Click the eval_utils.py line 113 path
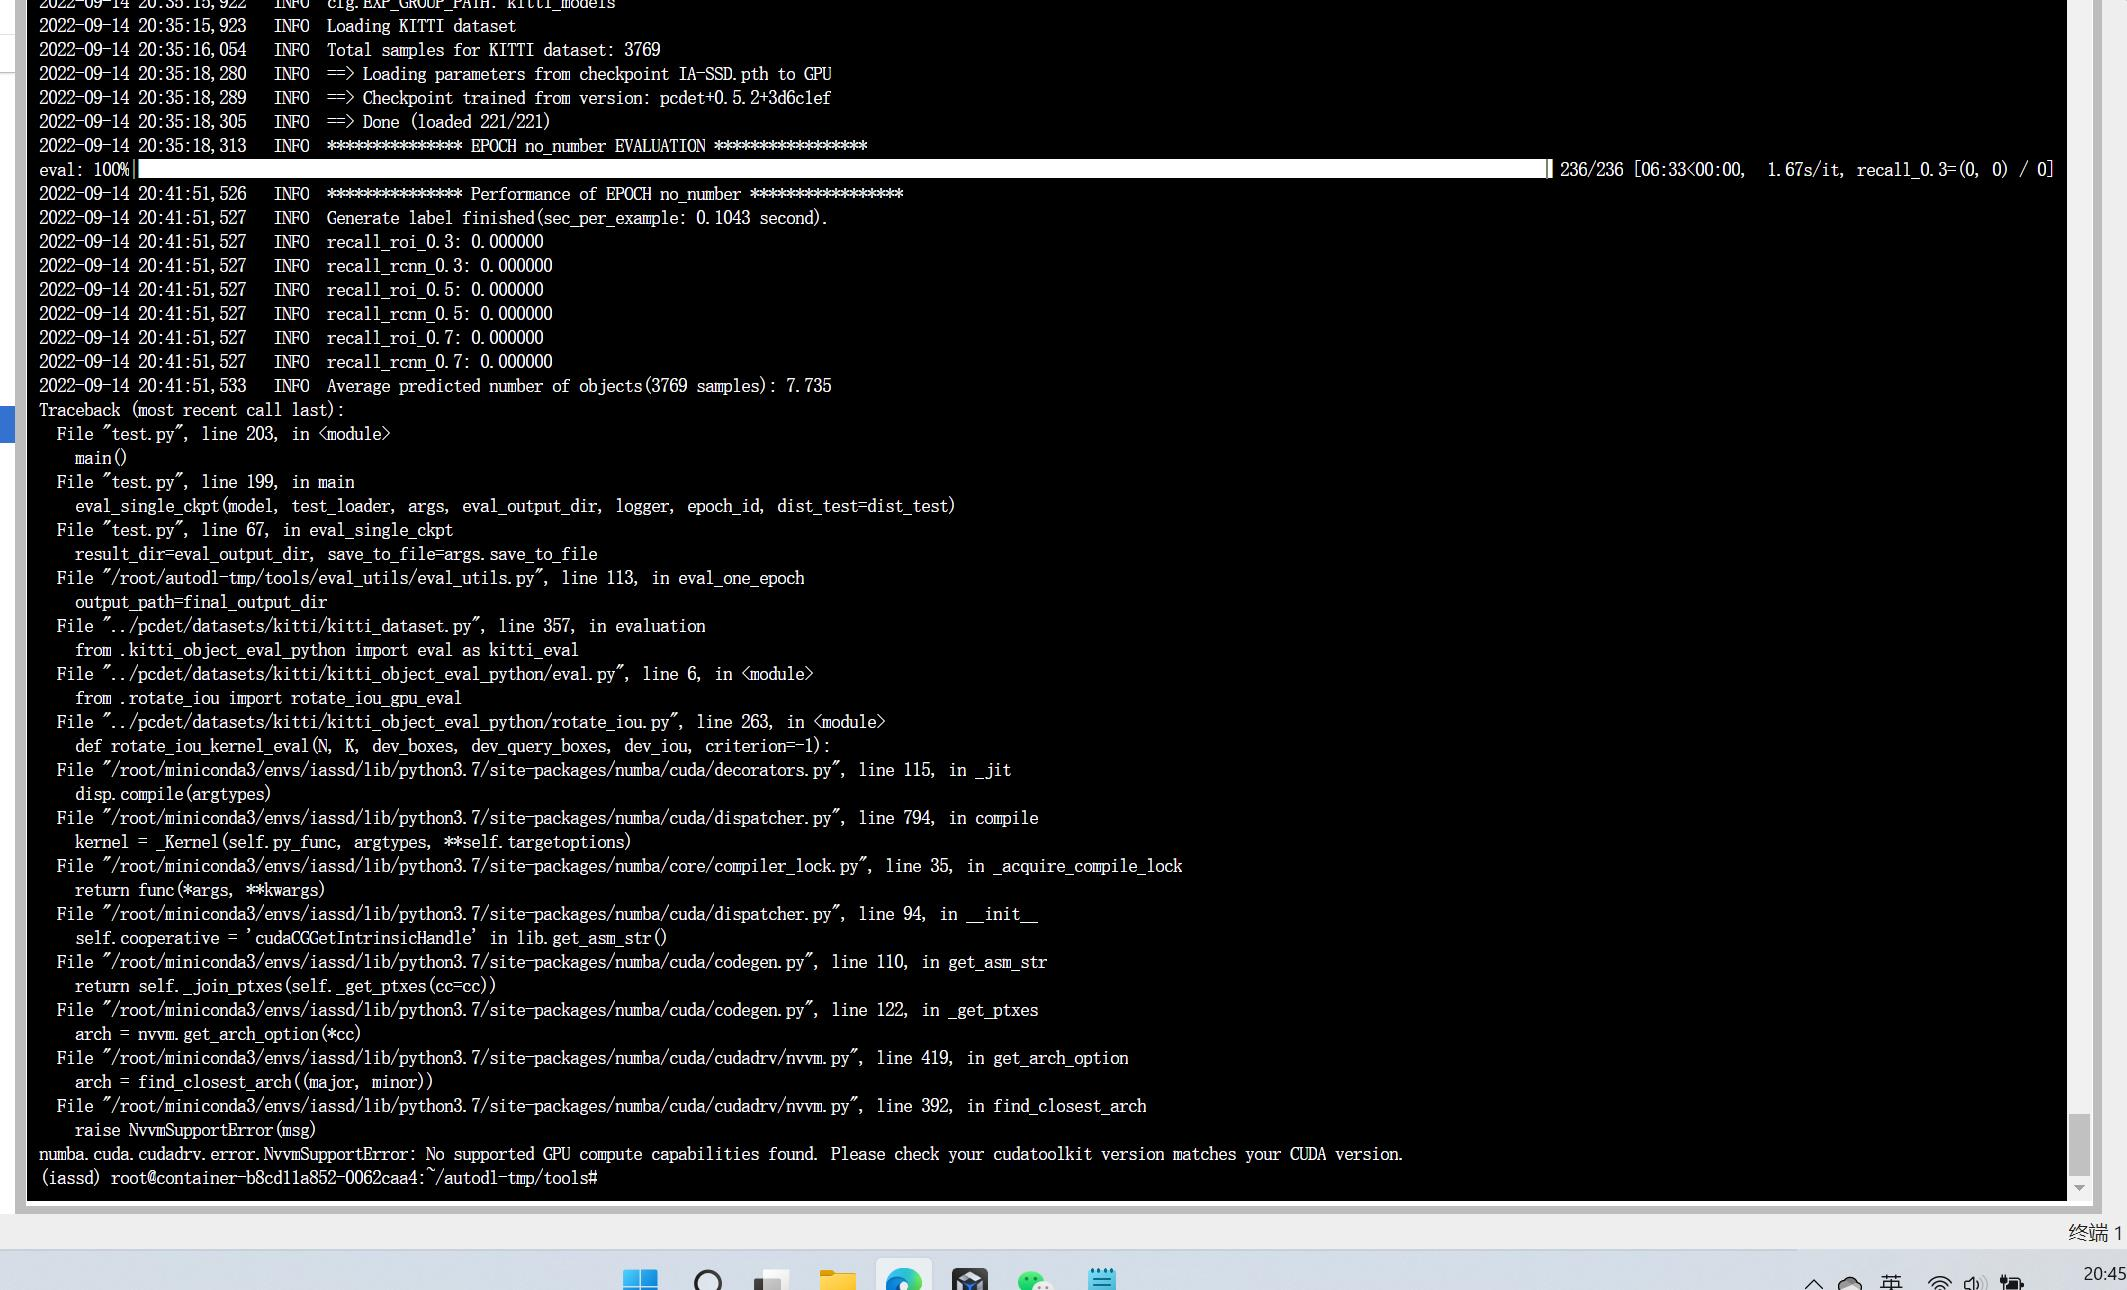This screenshot has height=1290, width=2127. pos(430,578)
